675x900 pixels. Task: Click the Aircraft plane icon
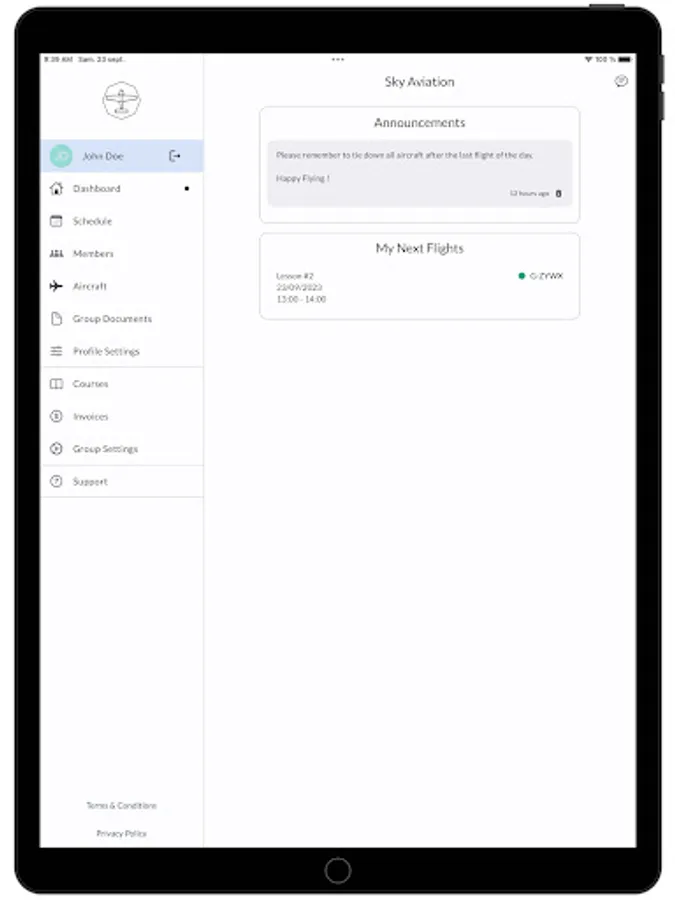(56, 286)
